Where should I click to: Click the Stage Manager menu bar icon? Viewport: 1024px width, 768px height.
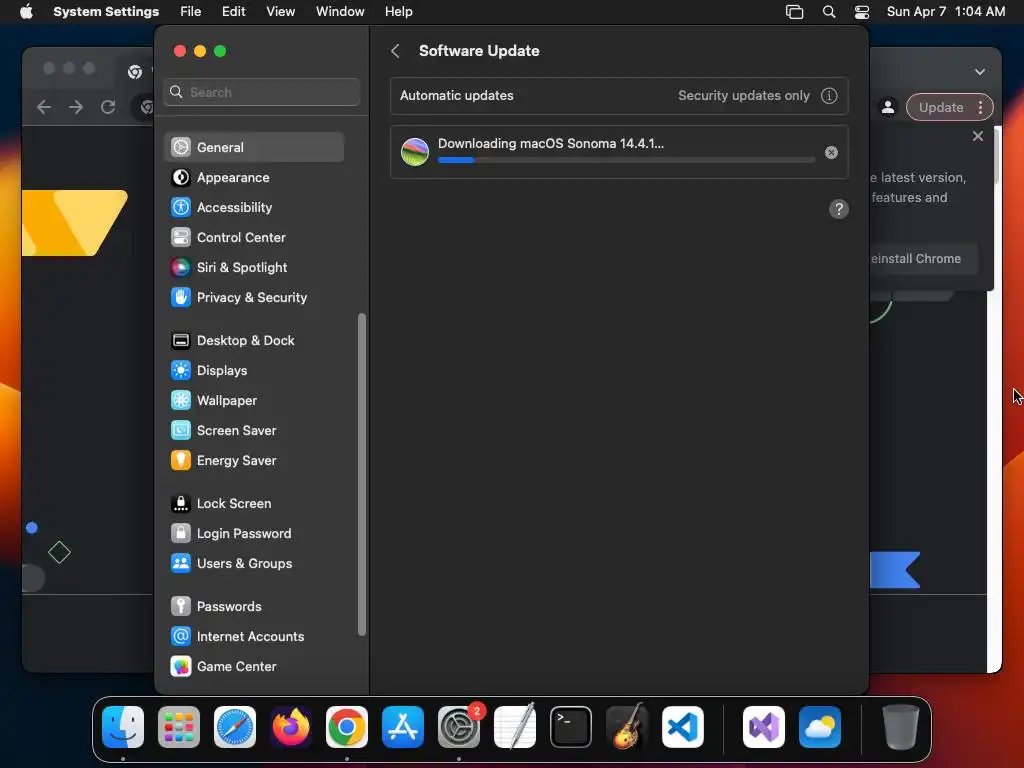tap(794, 12)
